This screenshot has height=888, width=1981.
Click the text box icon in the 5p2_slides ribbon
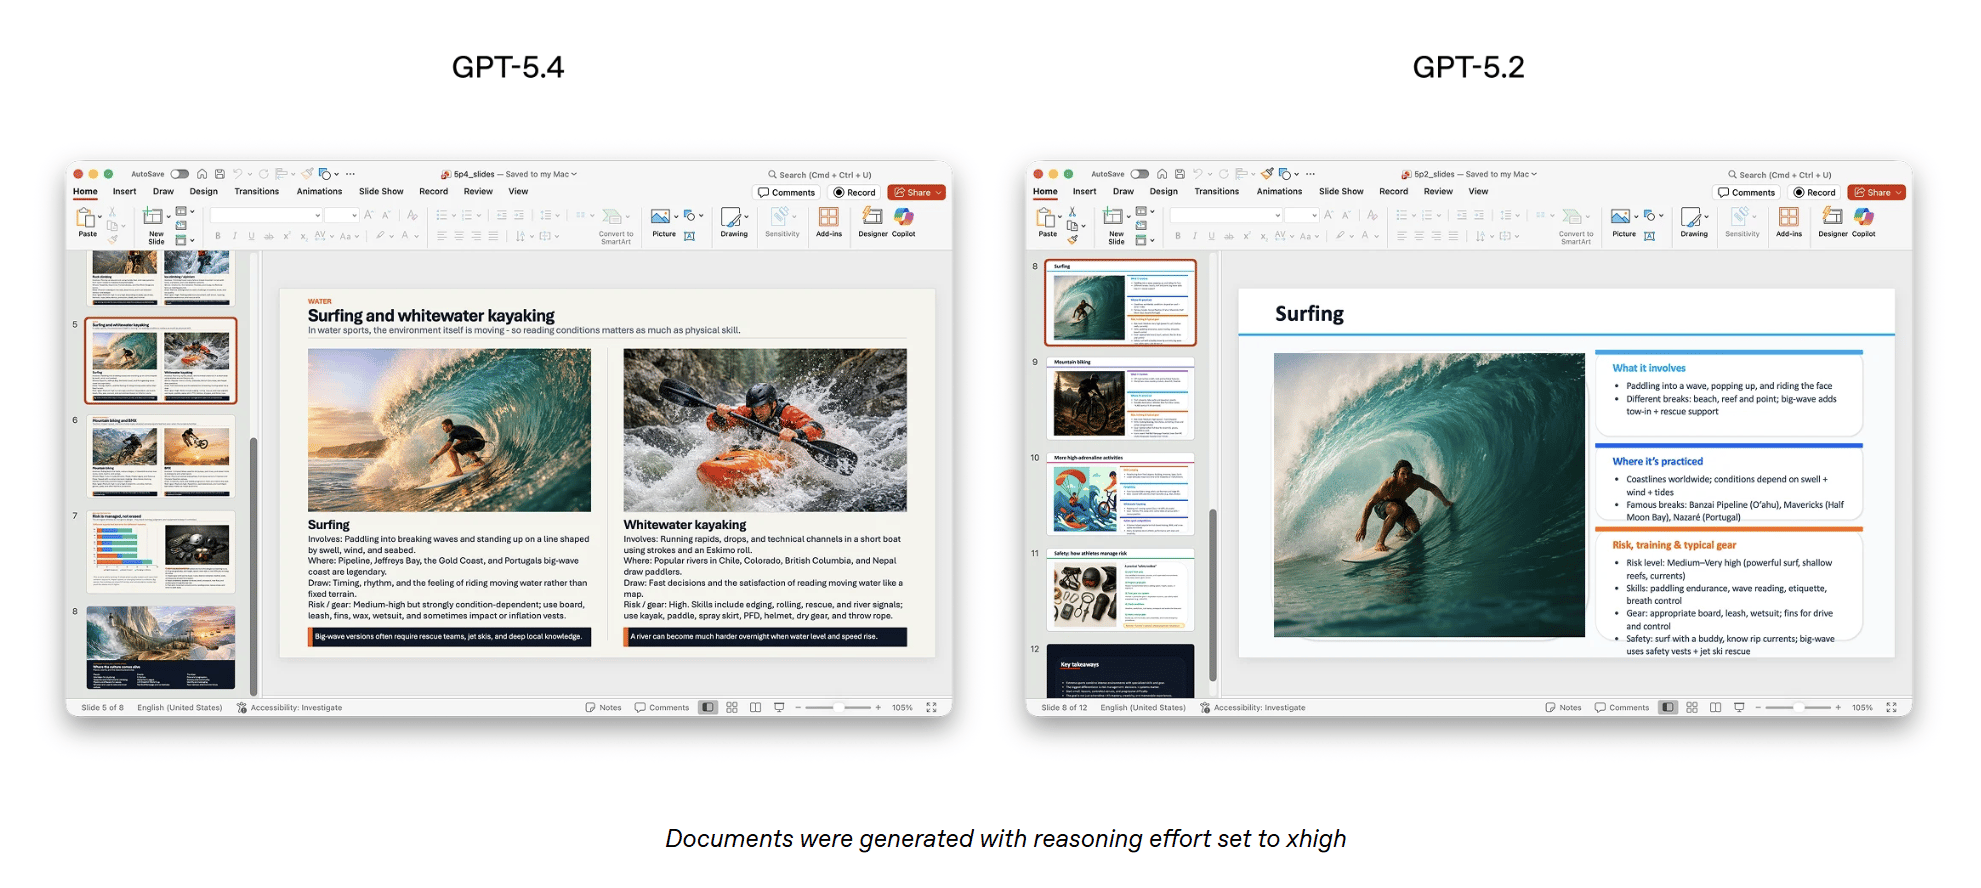1649,236
